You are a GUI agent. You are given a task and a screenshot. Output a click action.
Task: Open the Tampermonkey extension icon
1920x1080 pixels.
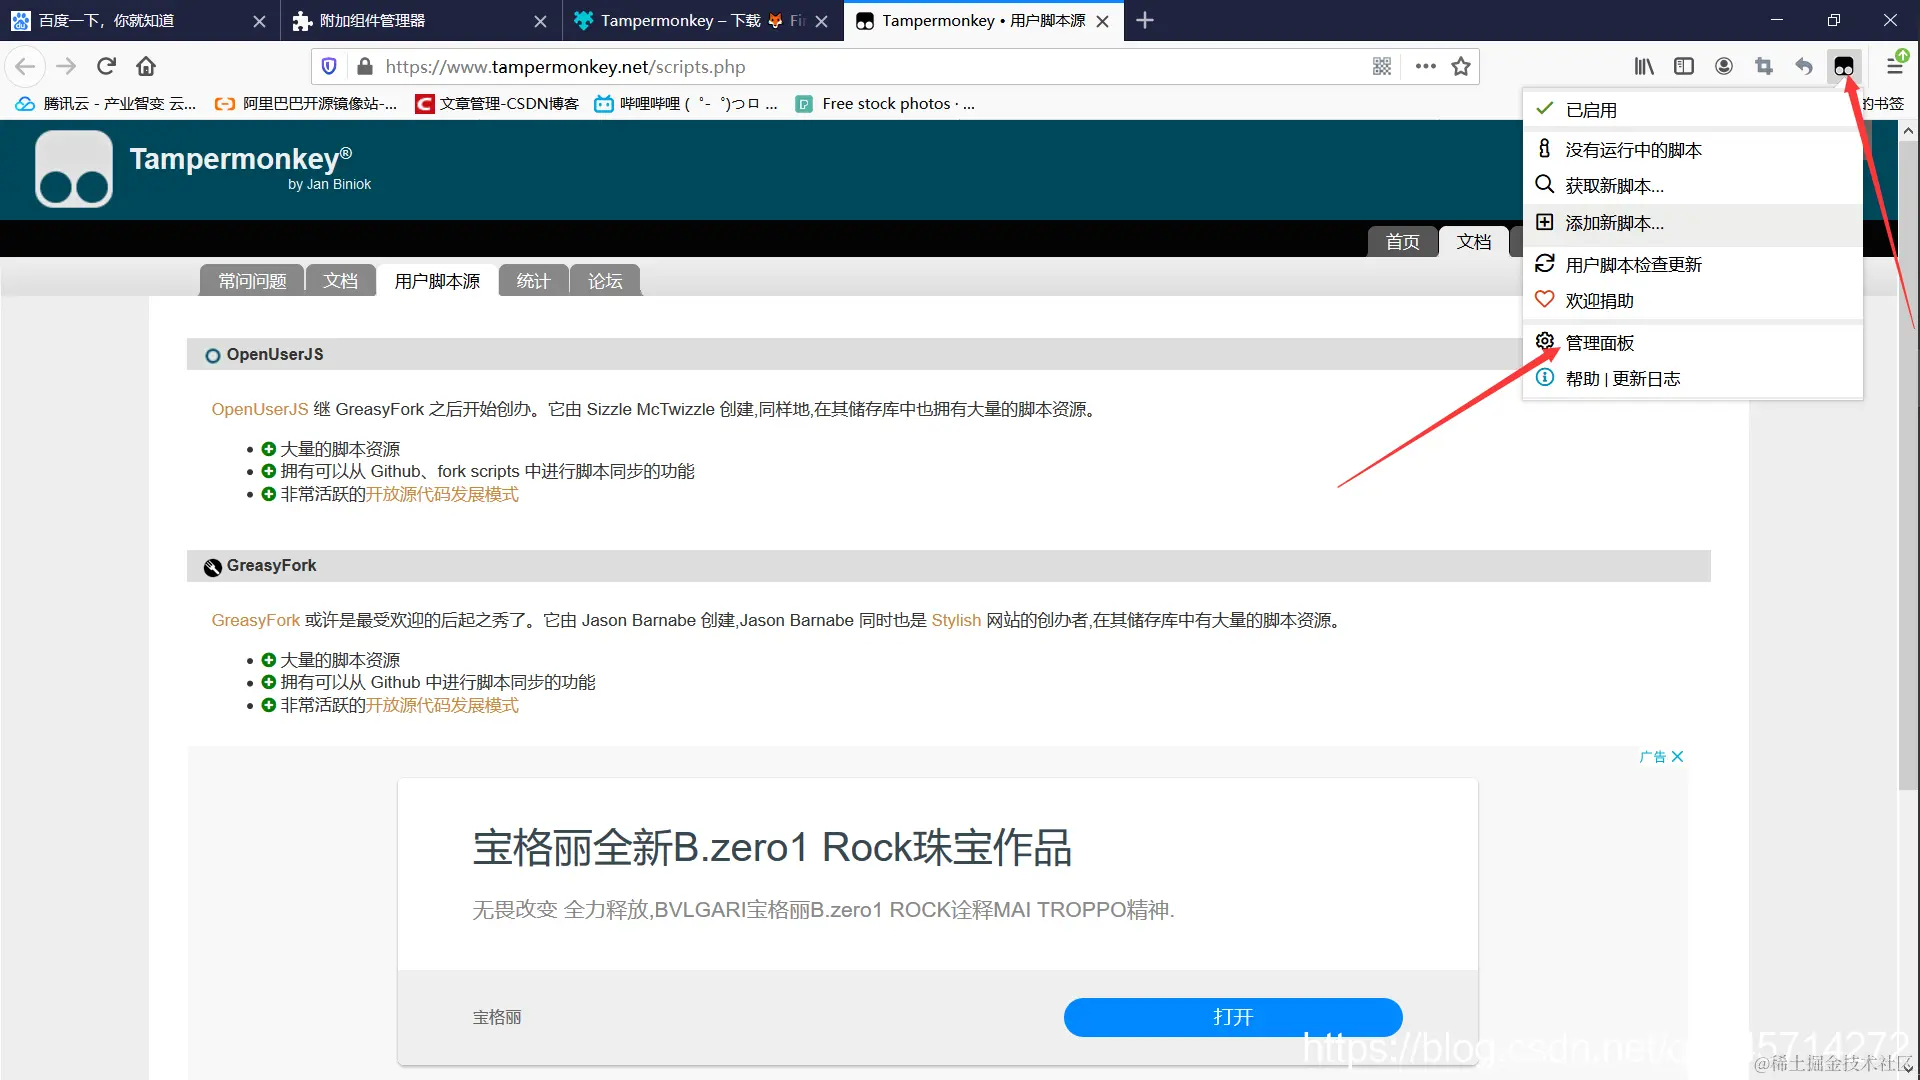click(x=1845, y=66)
